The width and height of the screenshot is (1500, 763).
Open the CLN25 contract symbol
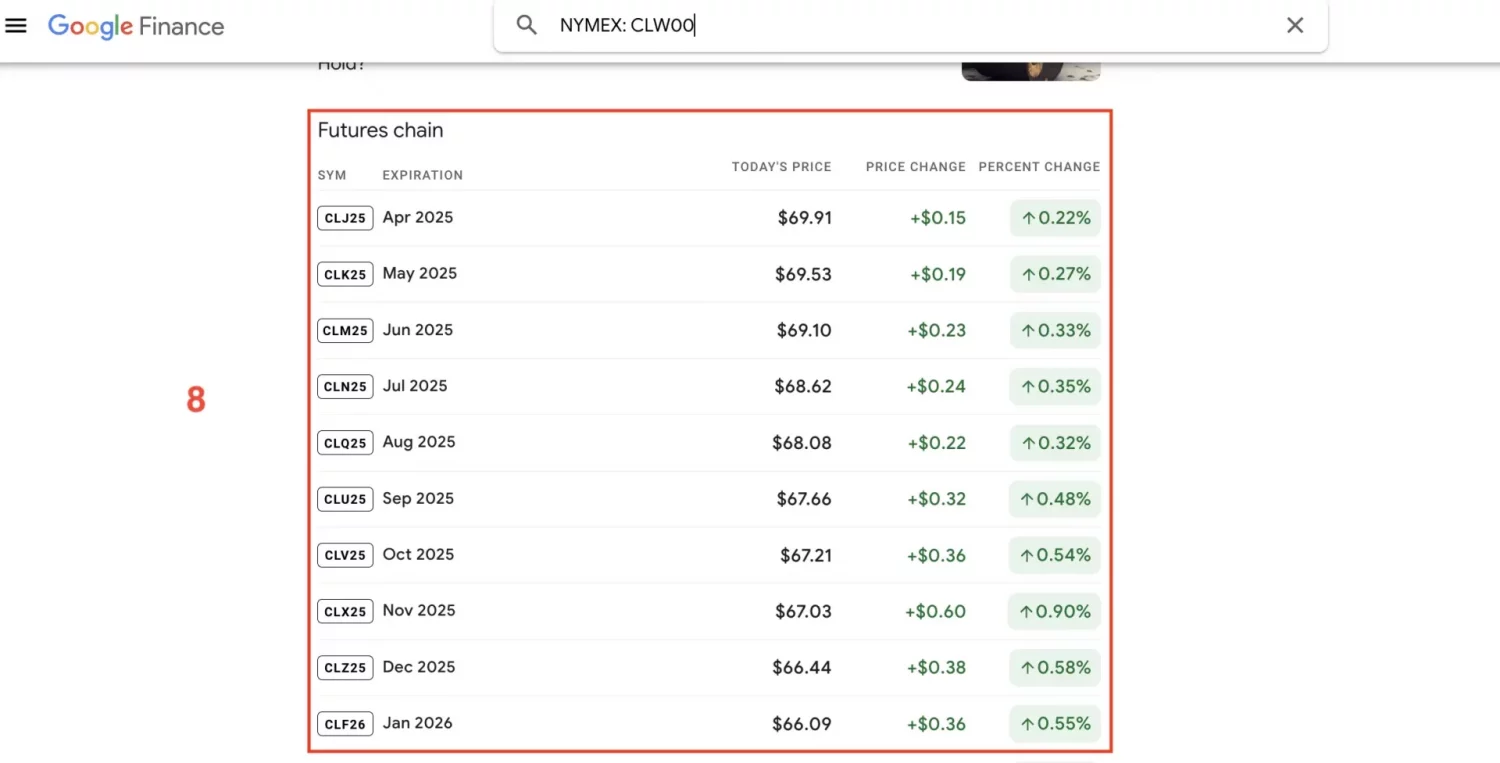345,386
